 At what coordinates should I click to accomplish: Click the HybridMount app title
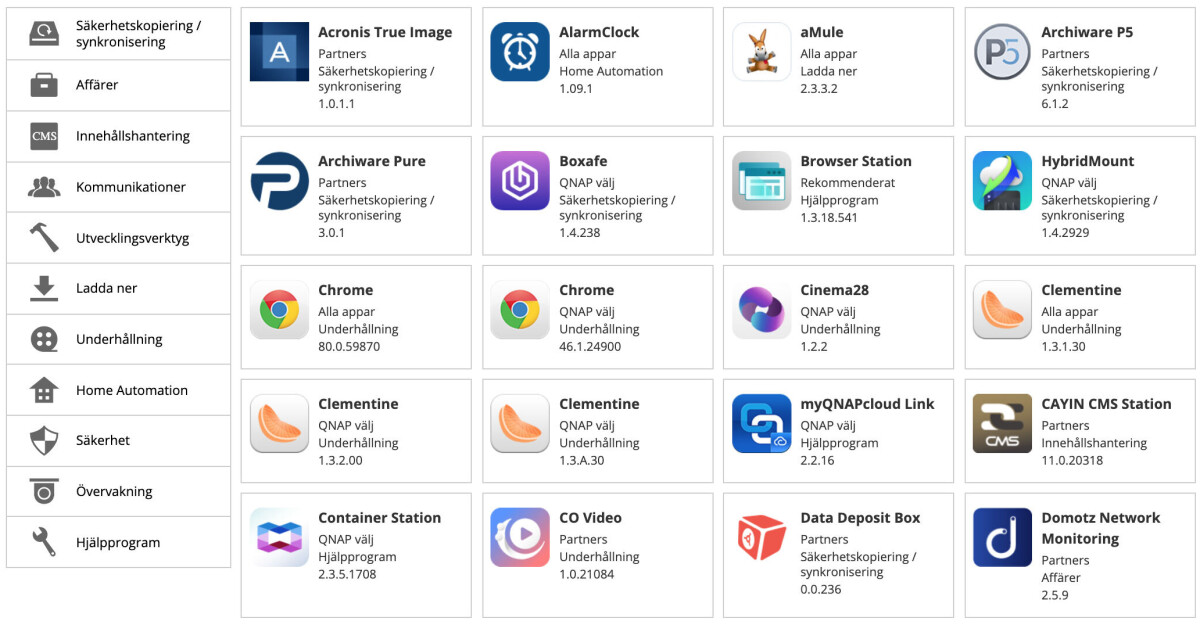pos(1088,161)
